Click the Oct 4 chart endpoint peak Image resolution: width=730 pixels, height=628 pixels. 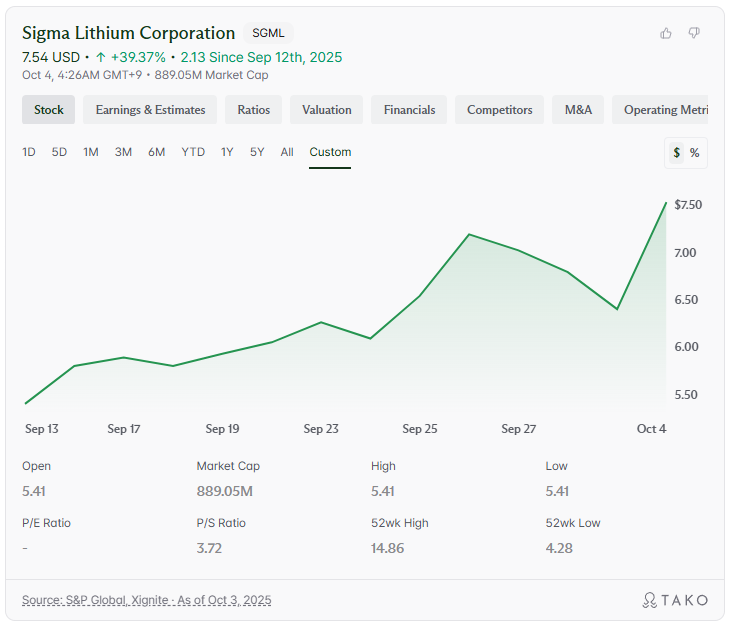click(x=666, y=203)
